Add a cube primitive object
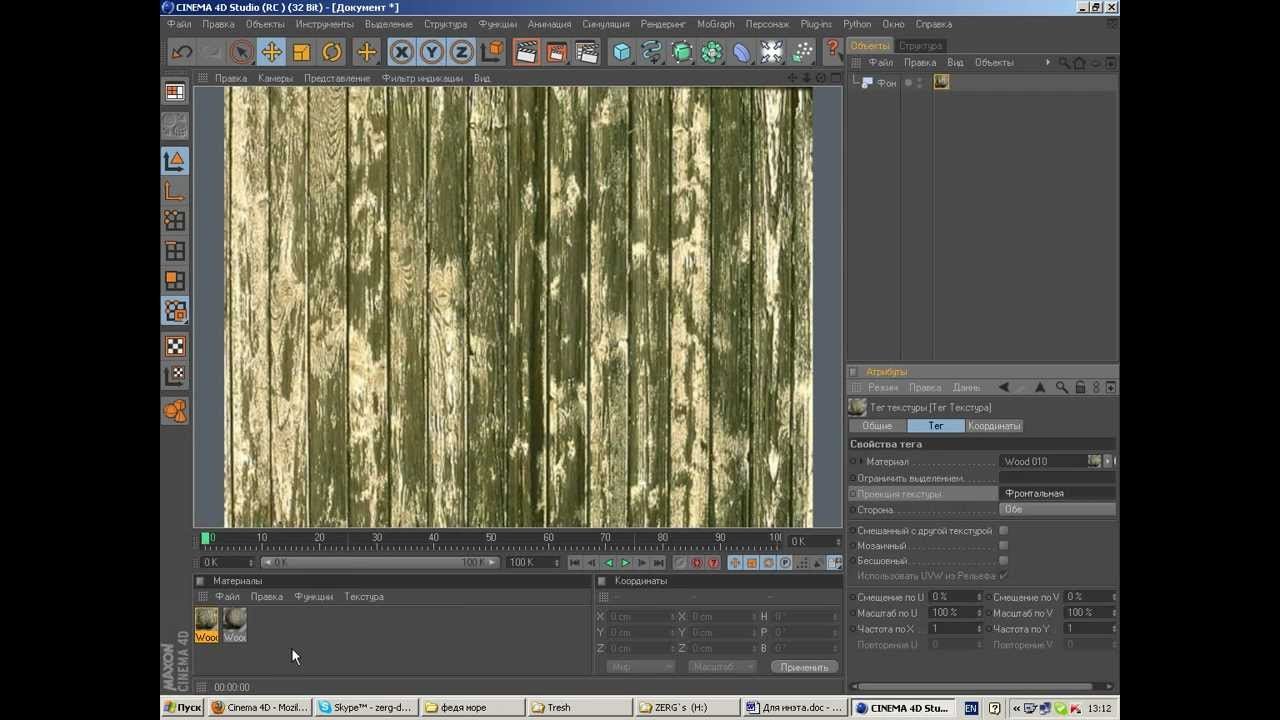 [622, 52]
